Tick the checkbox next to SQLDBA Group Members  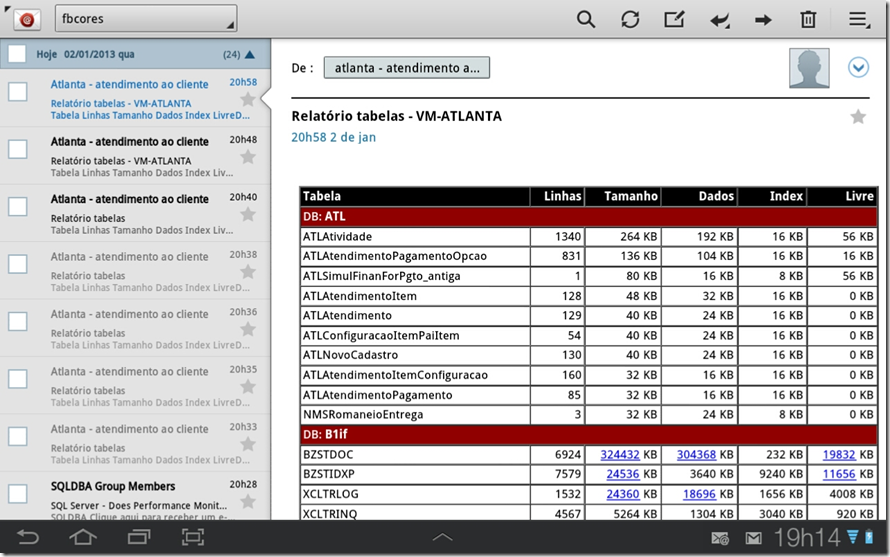tap(18, 493)
